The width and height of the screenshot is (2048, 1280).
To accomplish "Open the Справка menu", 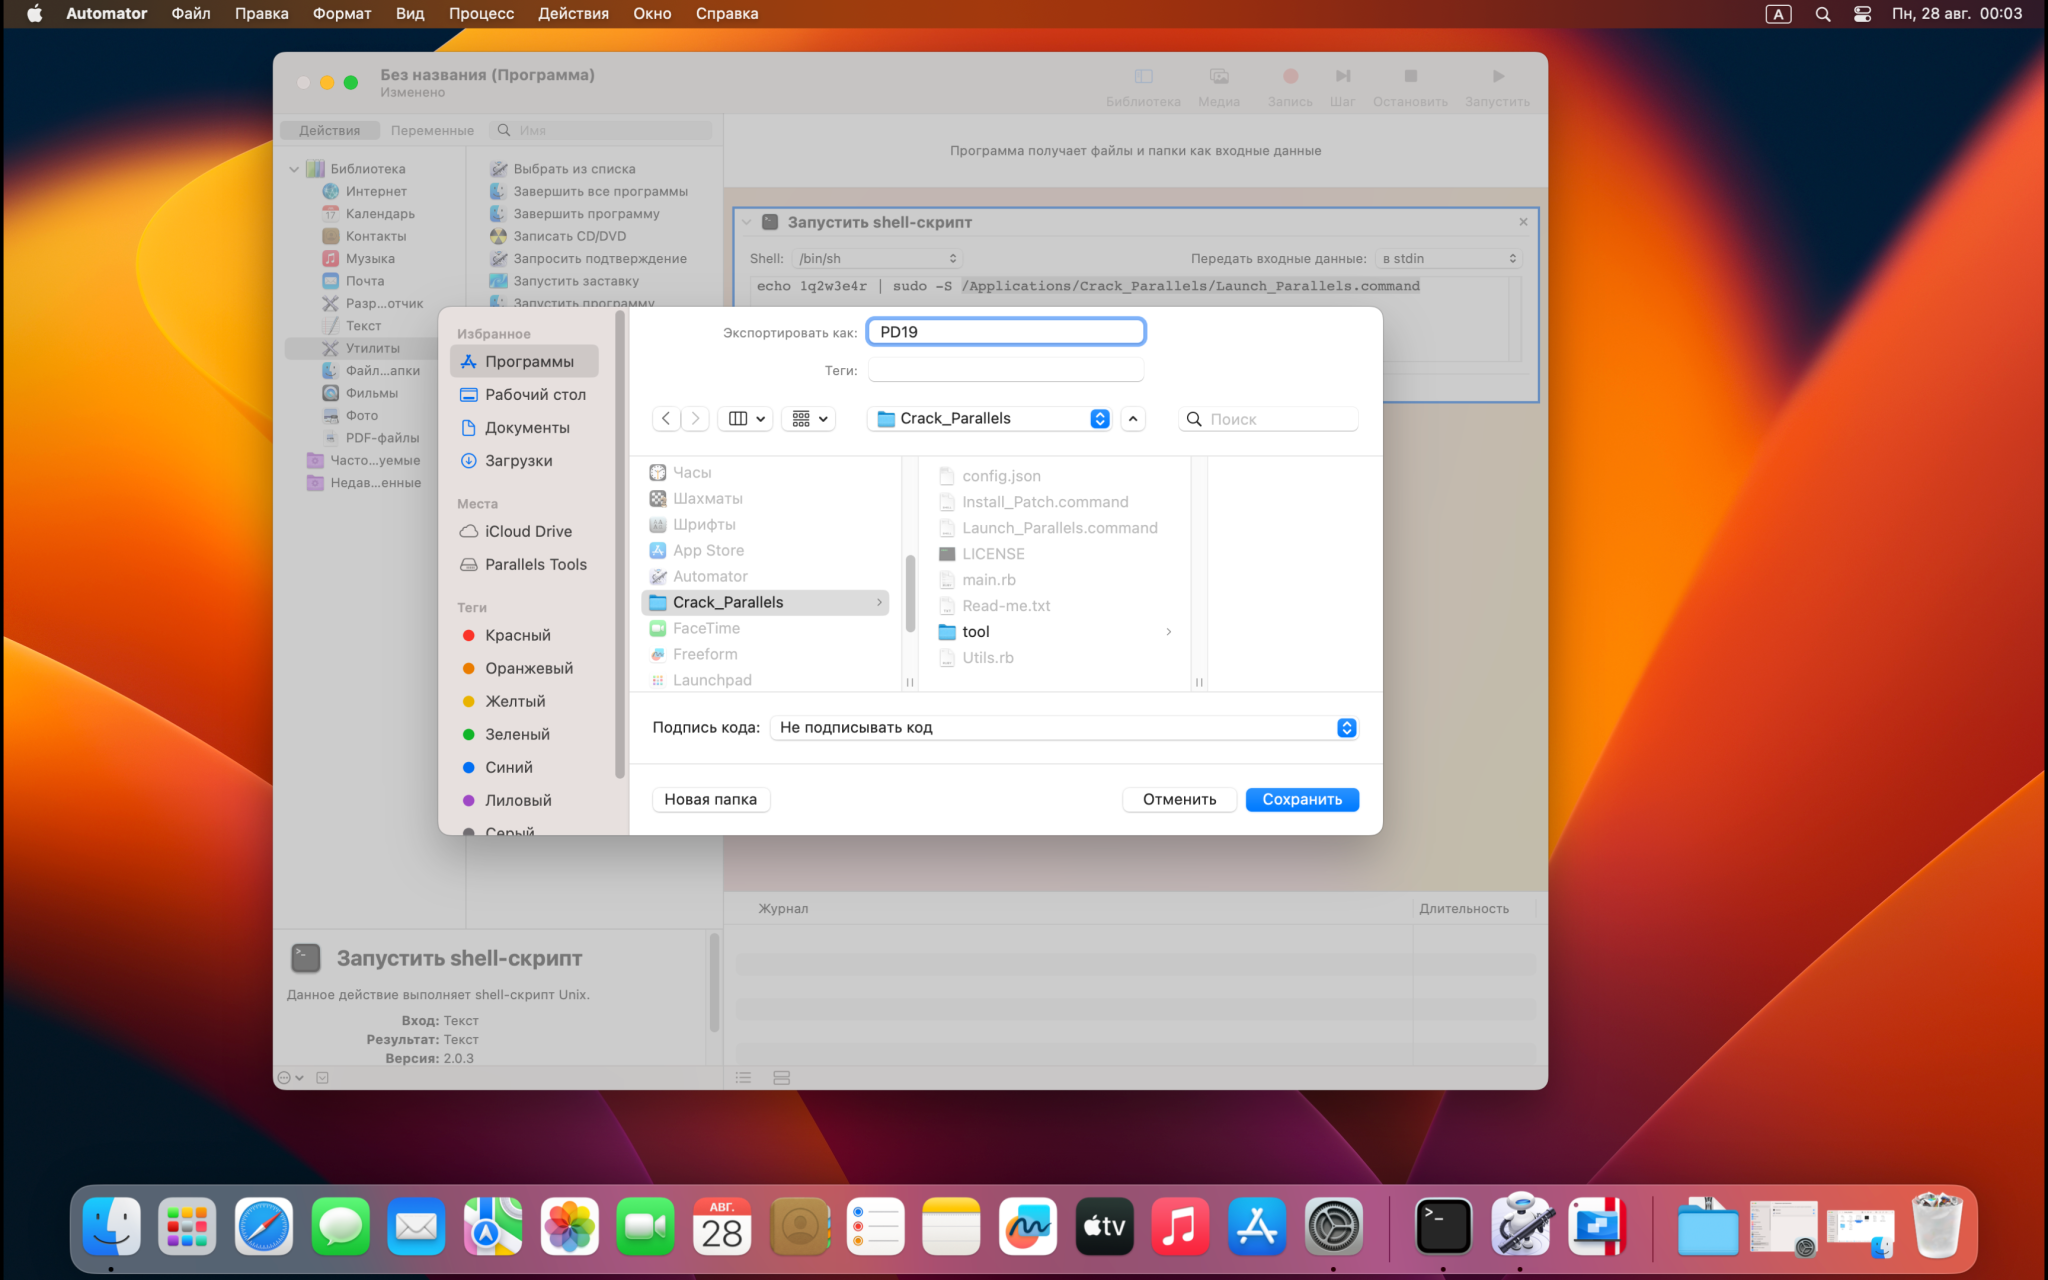I will 727,14.
